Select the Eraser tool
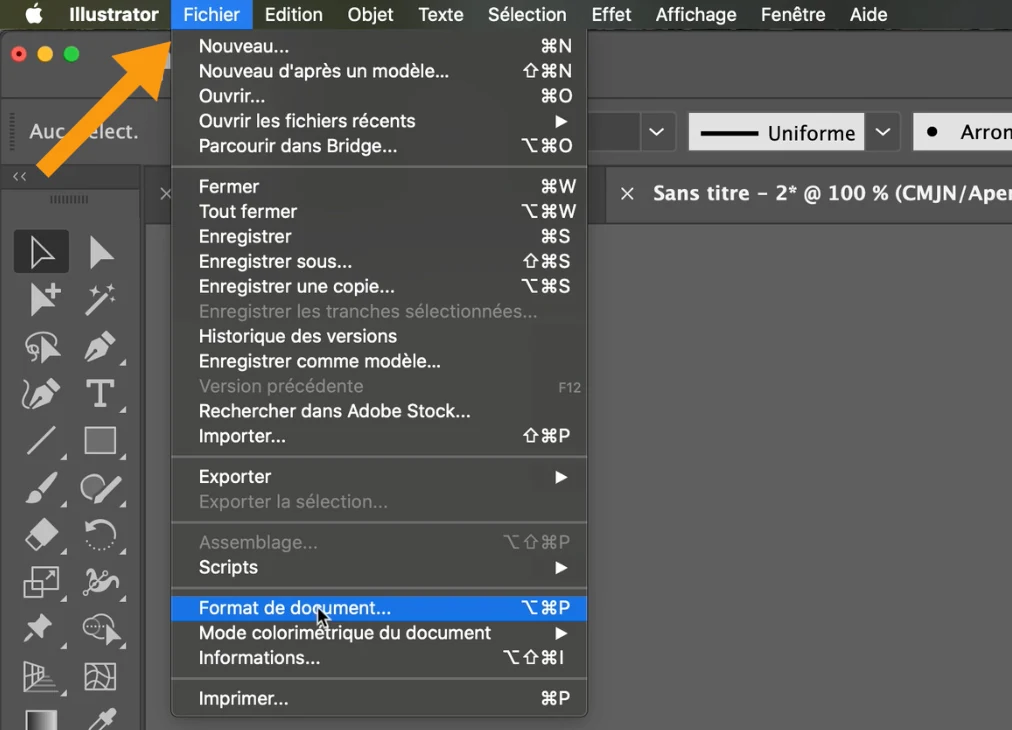This screenshot has height=730, width=1012. 41,536
